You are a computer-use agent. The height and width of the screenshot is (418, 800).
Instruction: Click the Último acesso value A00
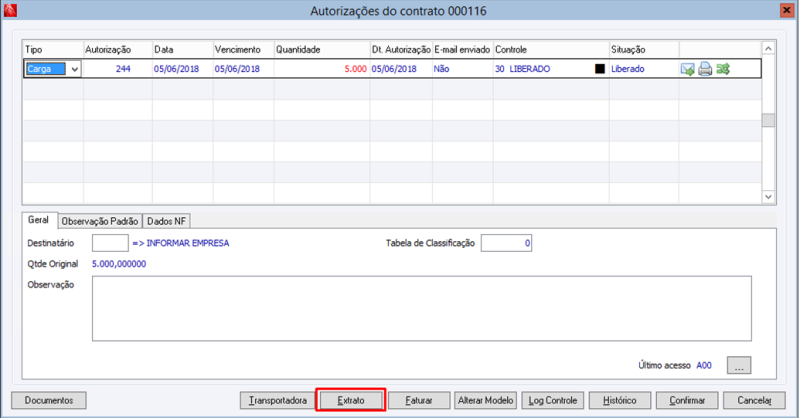(x=704, y=365)
